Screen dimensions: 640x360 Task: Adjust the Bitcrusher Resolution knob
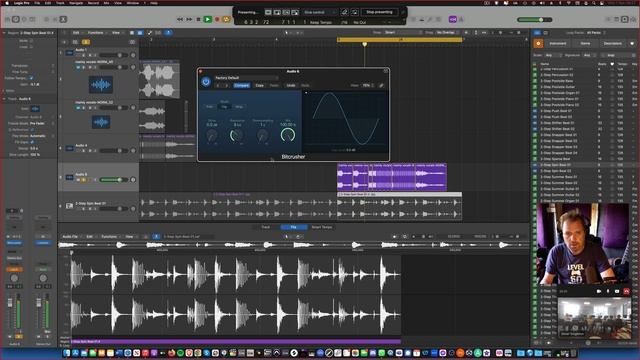pyautogui.click(x=237, y=135)
